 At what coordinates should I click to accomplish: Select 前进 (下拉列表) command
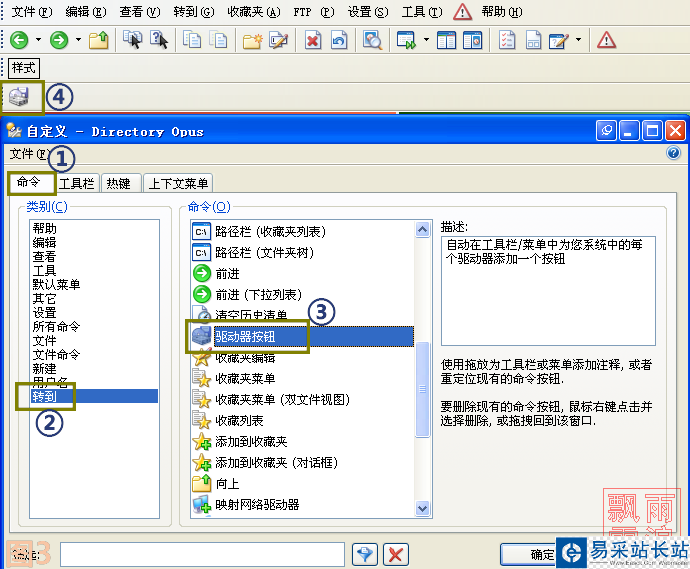click(303, 294)
